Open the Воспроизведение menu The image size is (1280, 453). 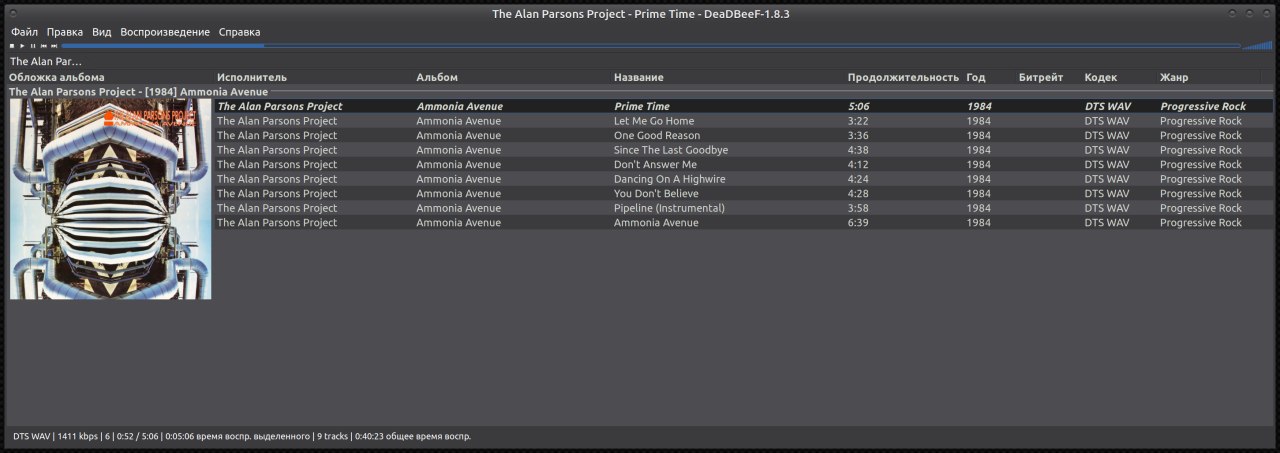[165, 32]
